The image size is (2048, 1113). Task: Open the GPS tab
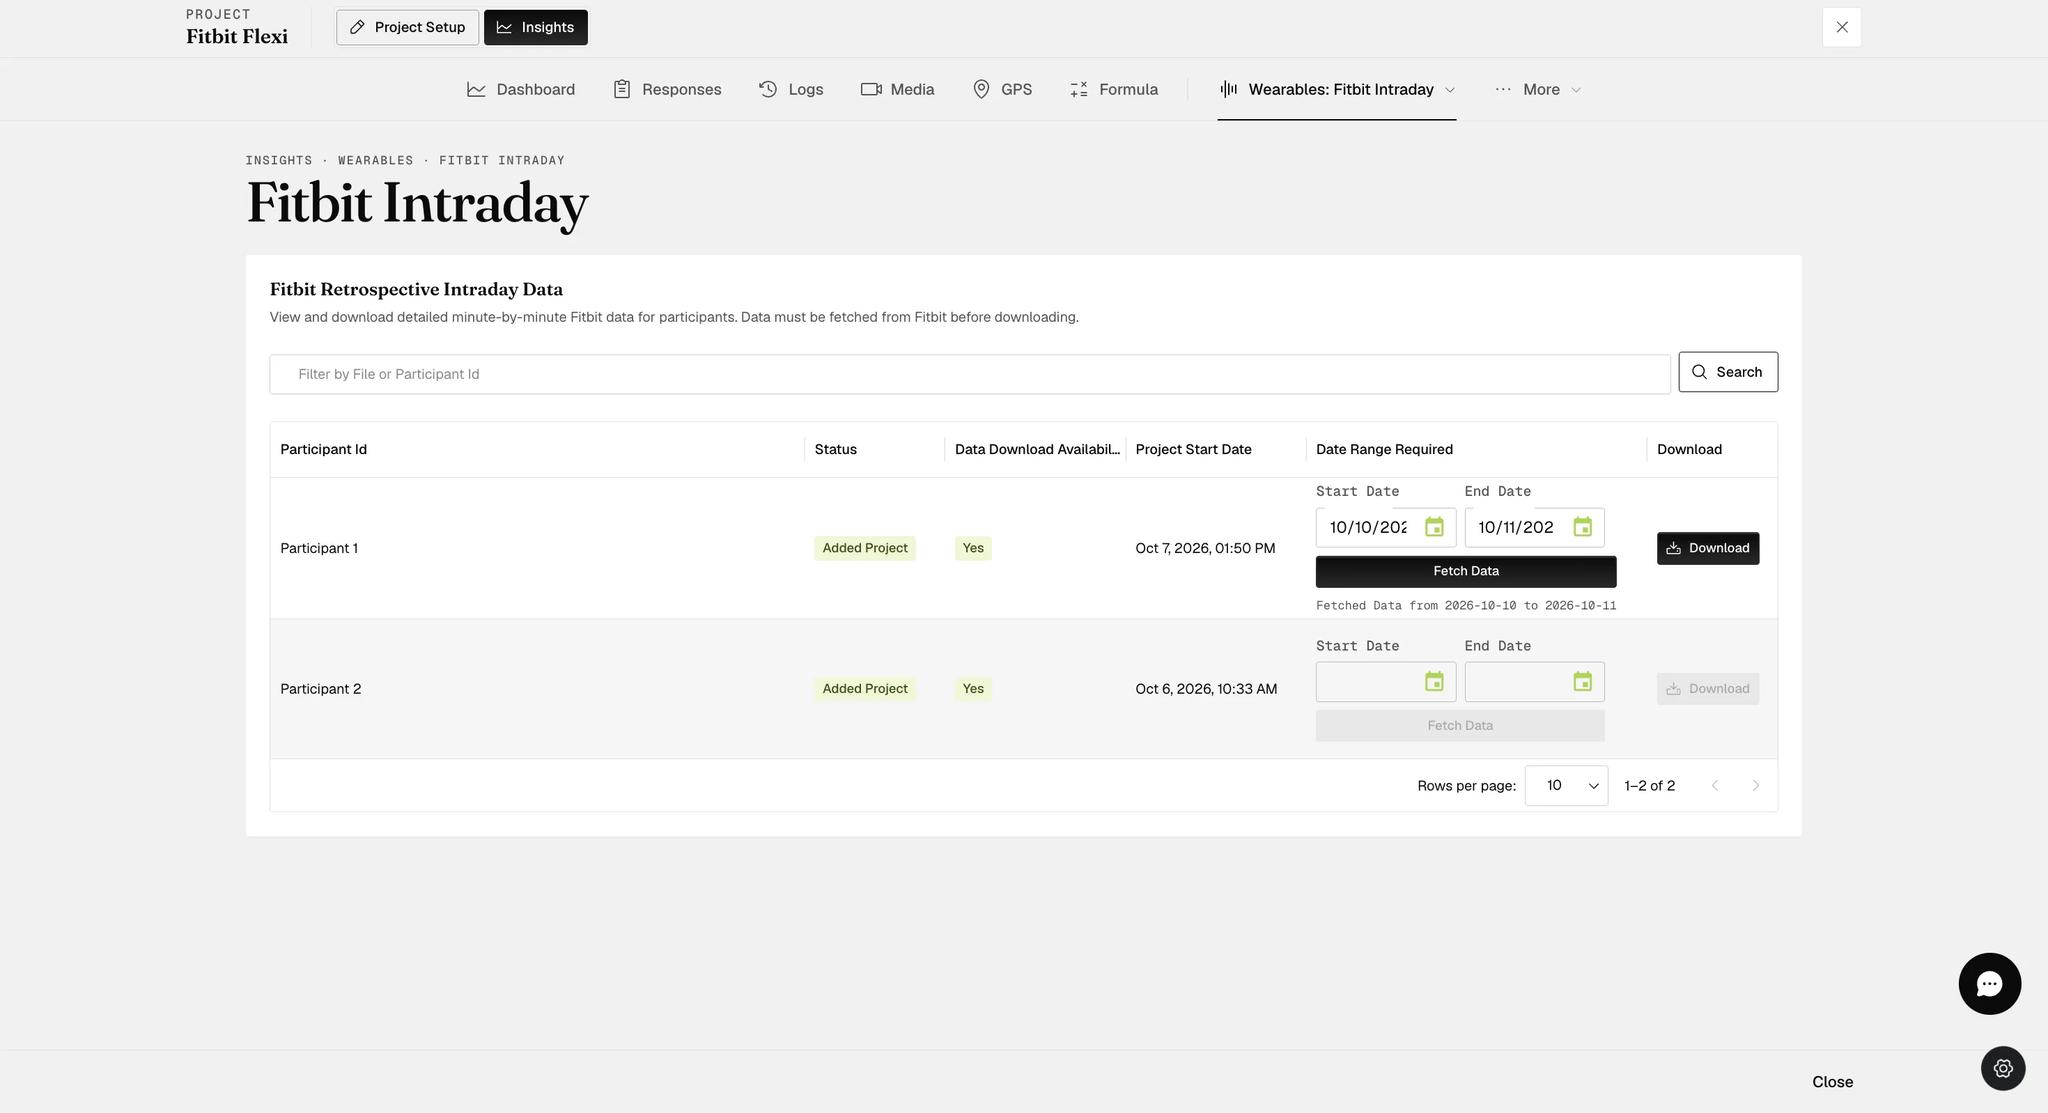pyautogui.click(x=1002, y=90)
